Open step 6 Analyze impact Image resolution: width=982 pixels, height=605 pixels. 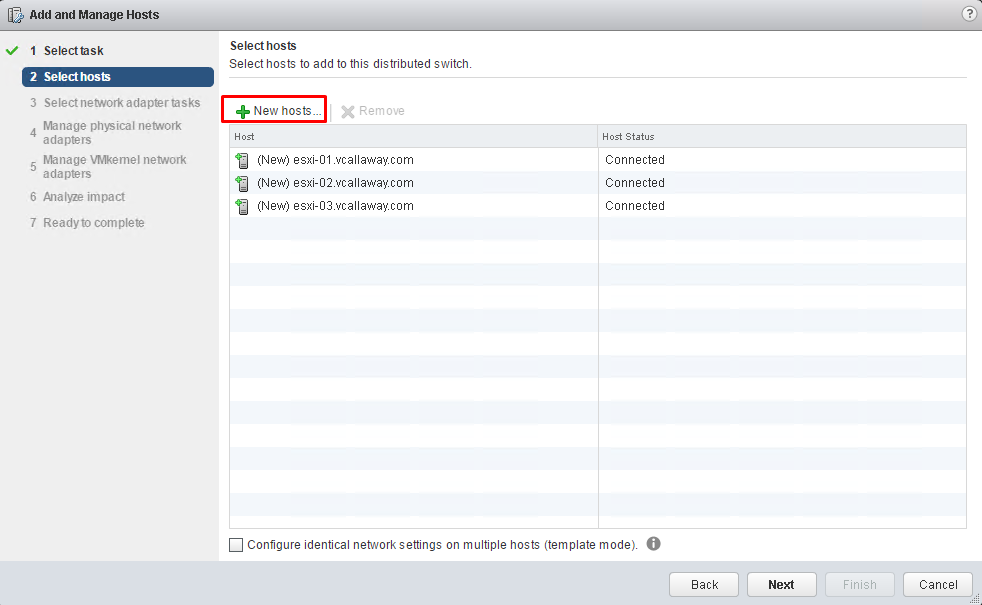click(x=78, y=197)
